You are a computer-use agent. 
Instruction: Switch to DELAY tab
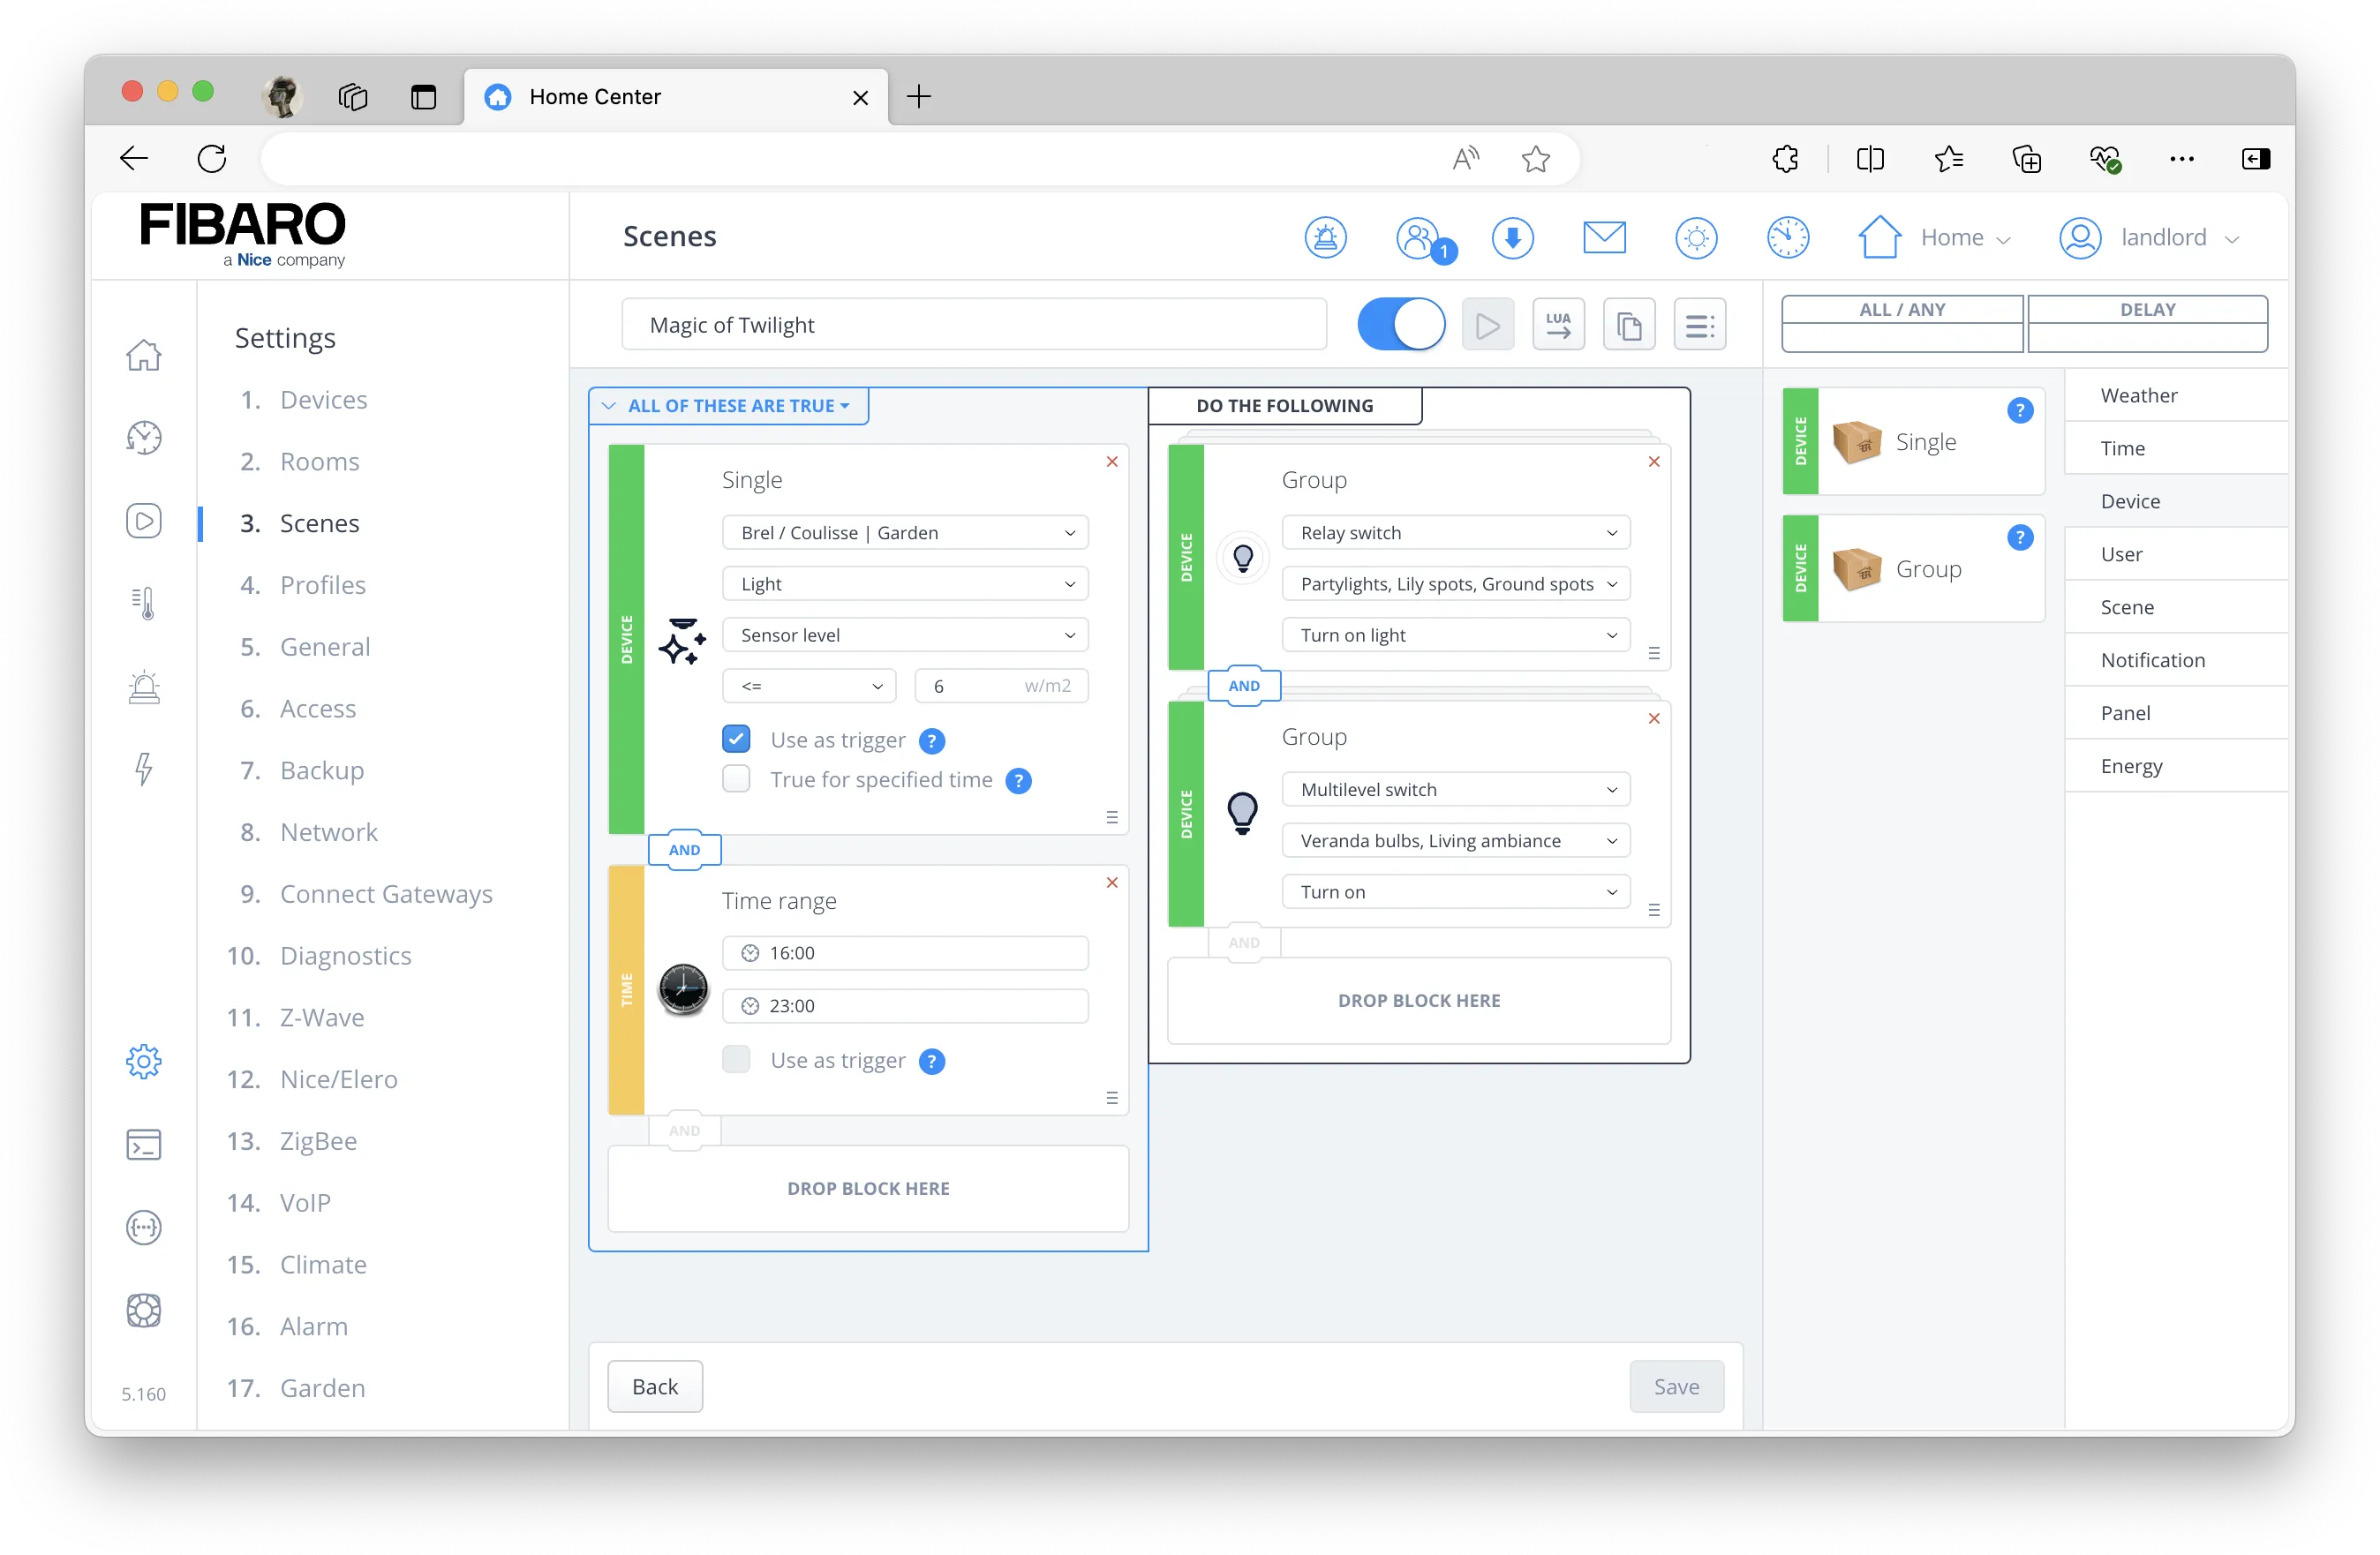pyautogui.click(x=2147, y=309)
